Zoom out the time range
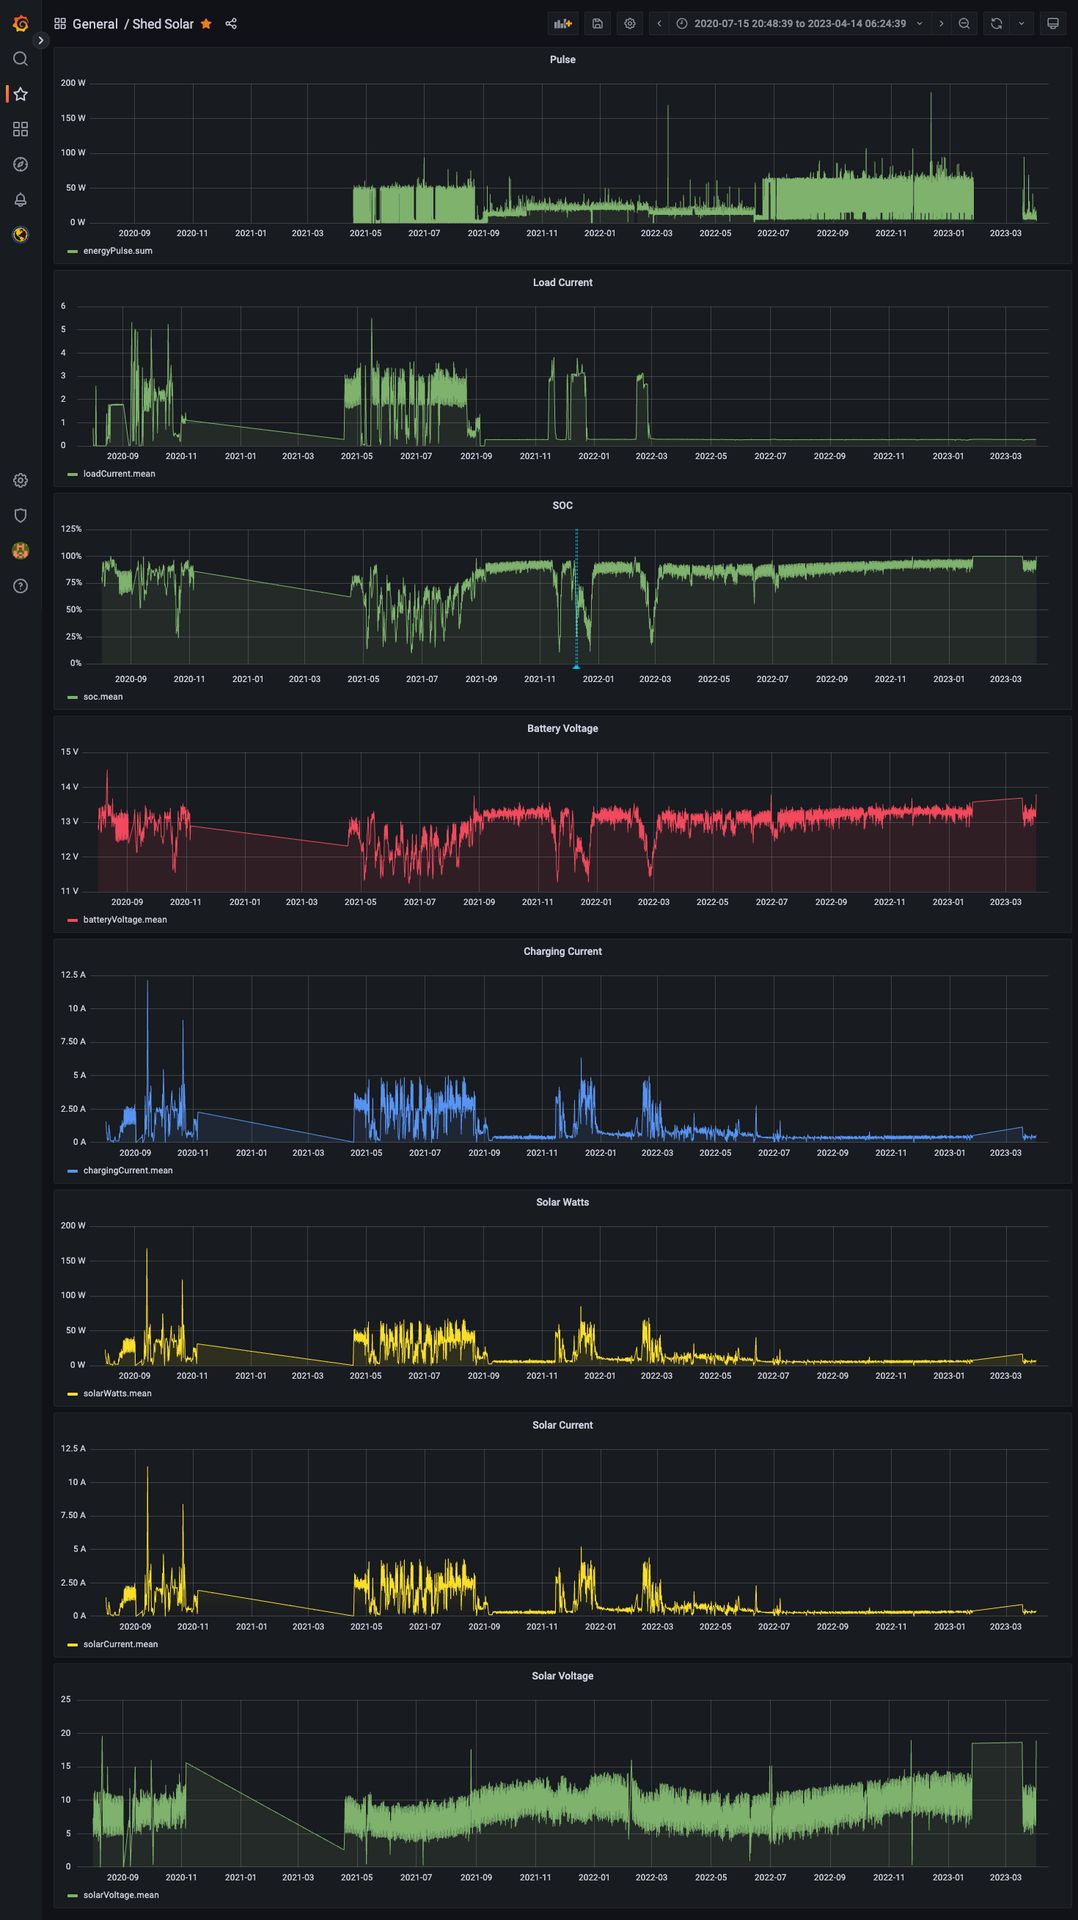The width and height of the screenshot is (1078, 1920). (x=964, y=24)
